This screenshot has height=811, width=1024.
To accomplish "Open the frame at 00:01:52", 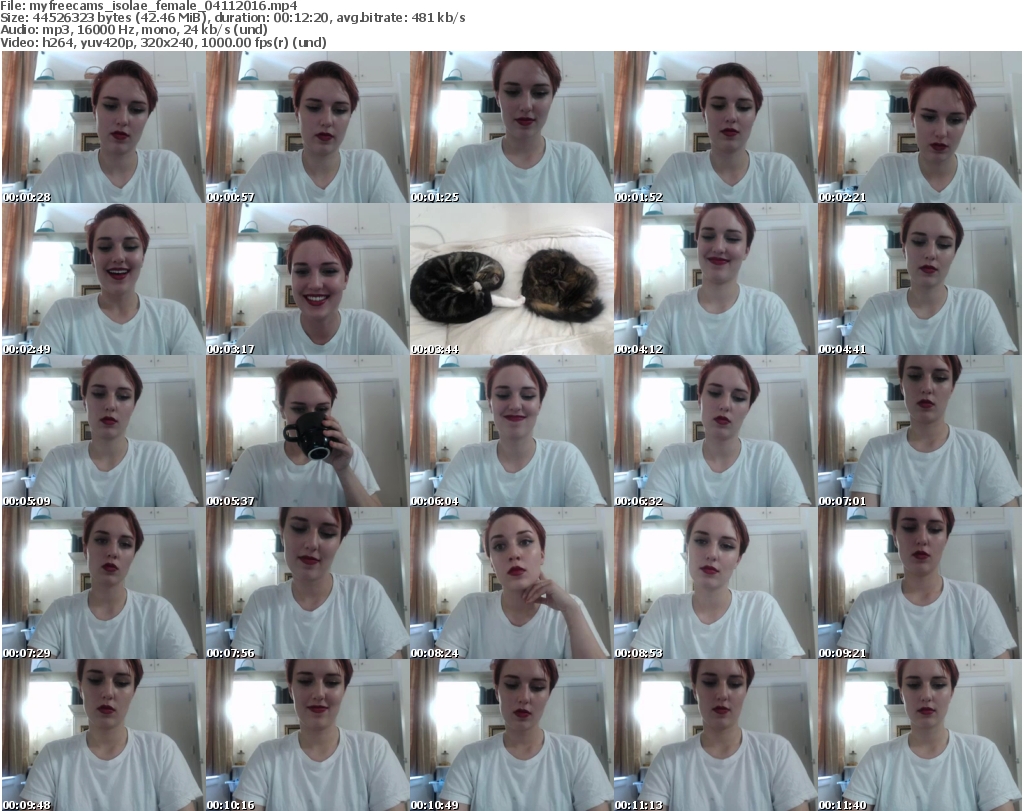I will (x=715, y=127).
